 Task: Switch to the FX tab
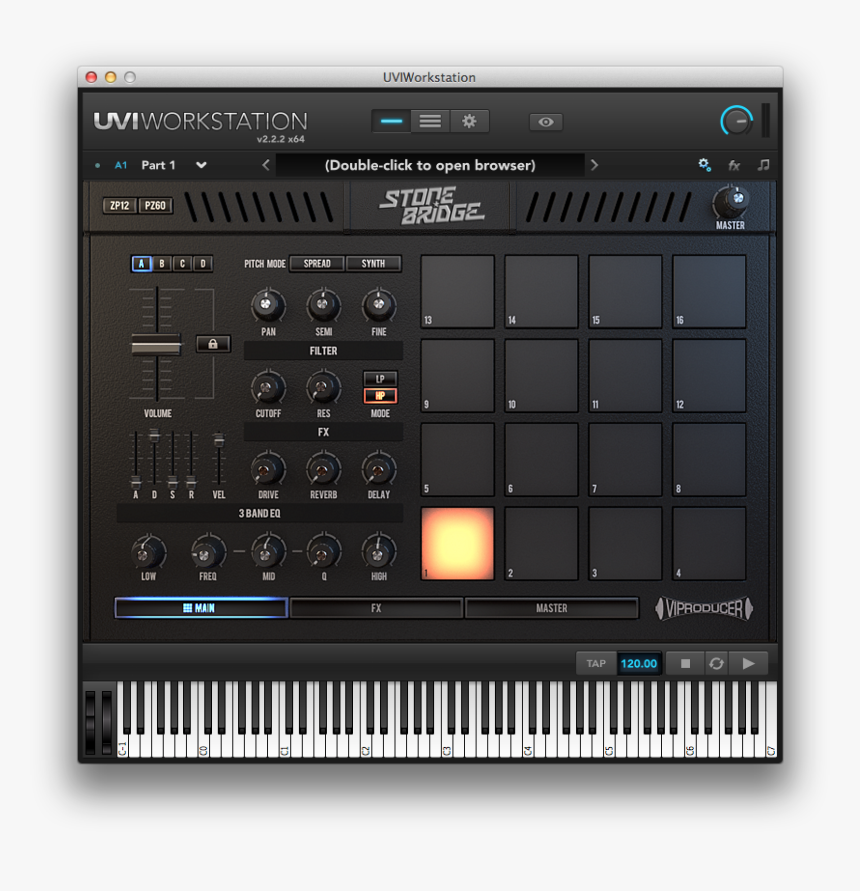tap(376, 607)
